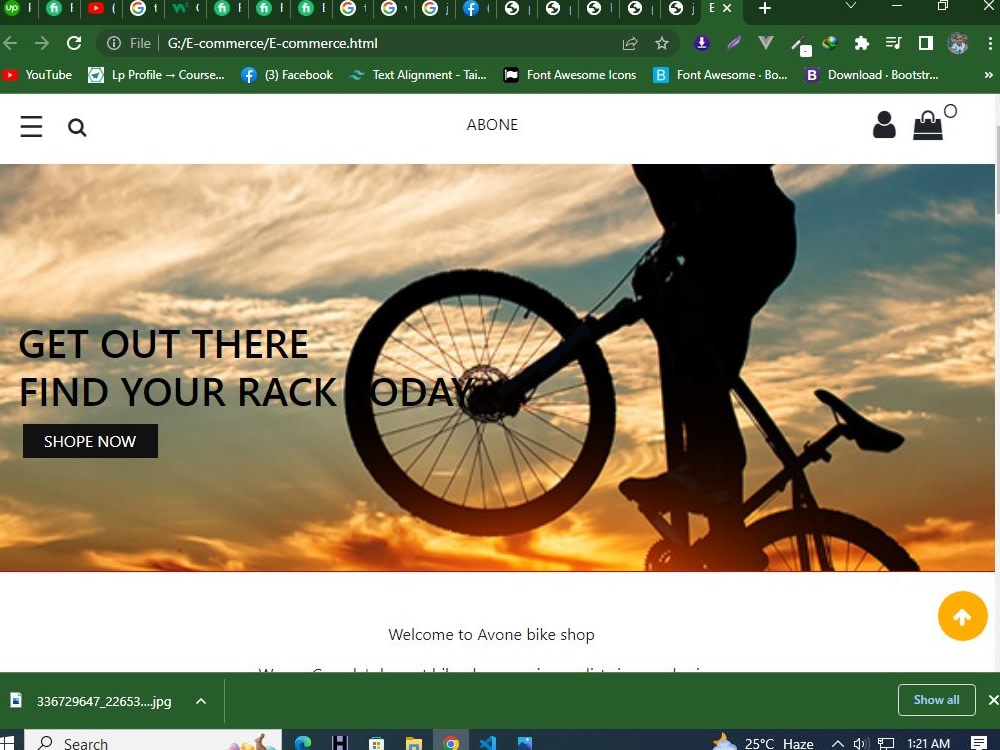Open Visual Studio Code from the taskbar
Screen dimensions: 1000x750
(x=487, y=743)
